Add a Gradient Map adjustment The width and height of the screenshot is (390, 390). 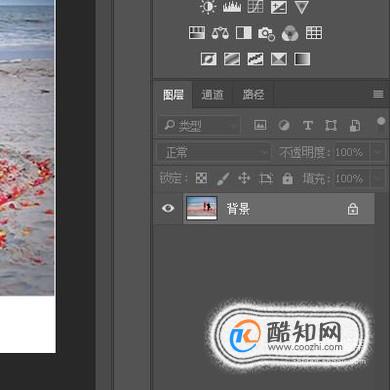coord(302,59)
